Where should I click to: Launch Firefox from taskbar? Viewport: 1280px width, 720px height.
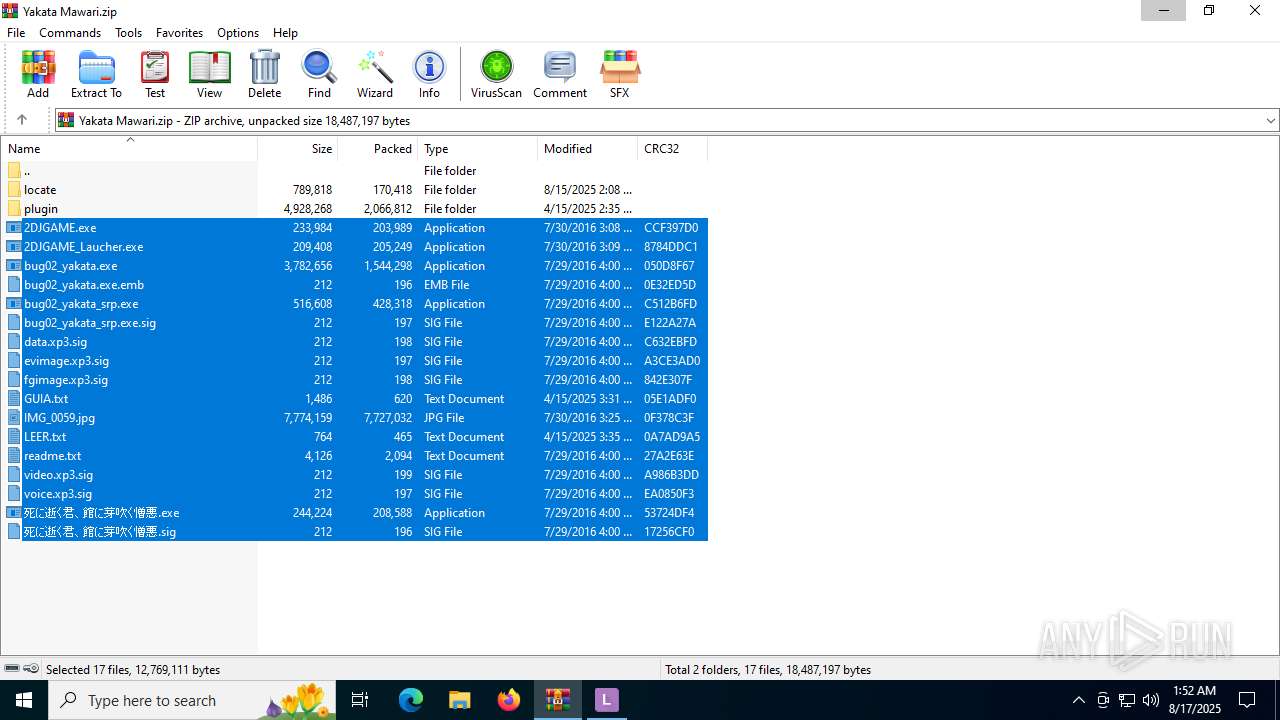[x=509, y=700]
